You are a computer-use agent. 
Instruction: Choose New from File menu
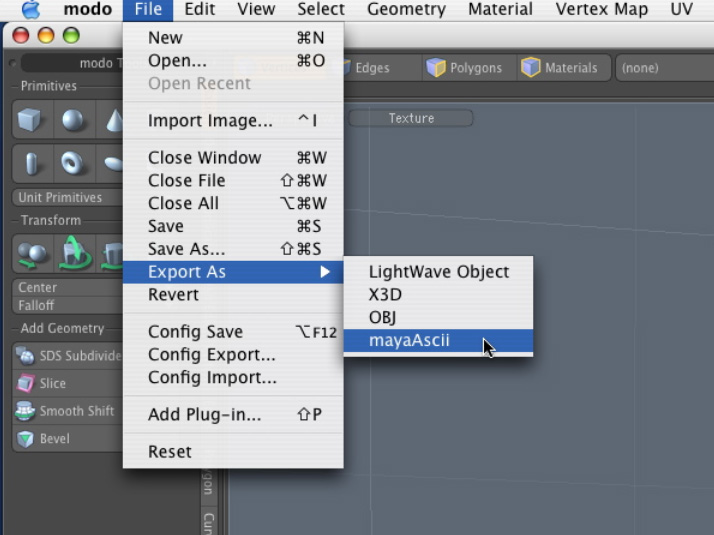(233, 38)
